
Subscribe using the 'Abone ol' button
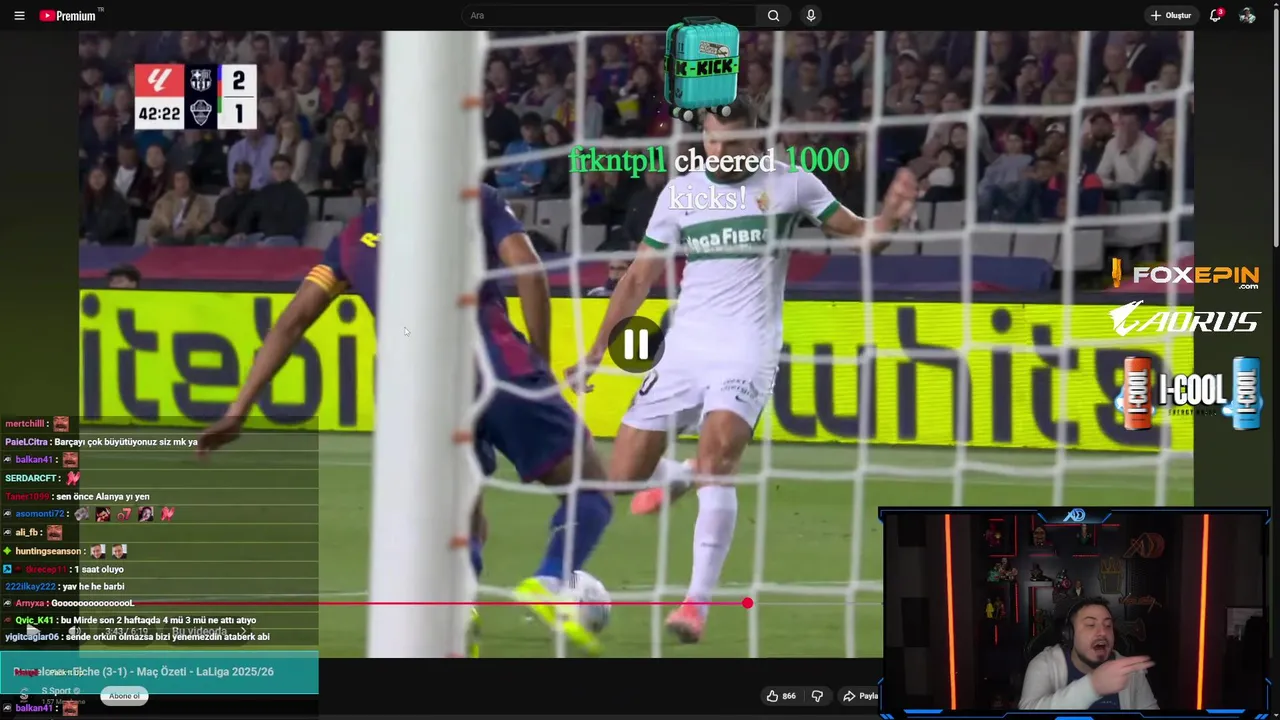125,696
